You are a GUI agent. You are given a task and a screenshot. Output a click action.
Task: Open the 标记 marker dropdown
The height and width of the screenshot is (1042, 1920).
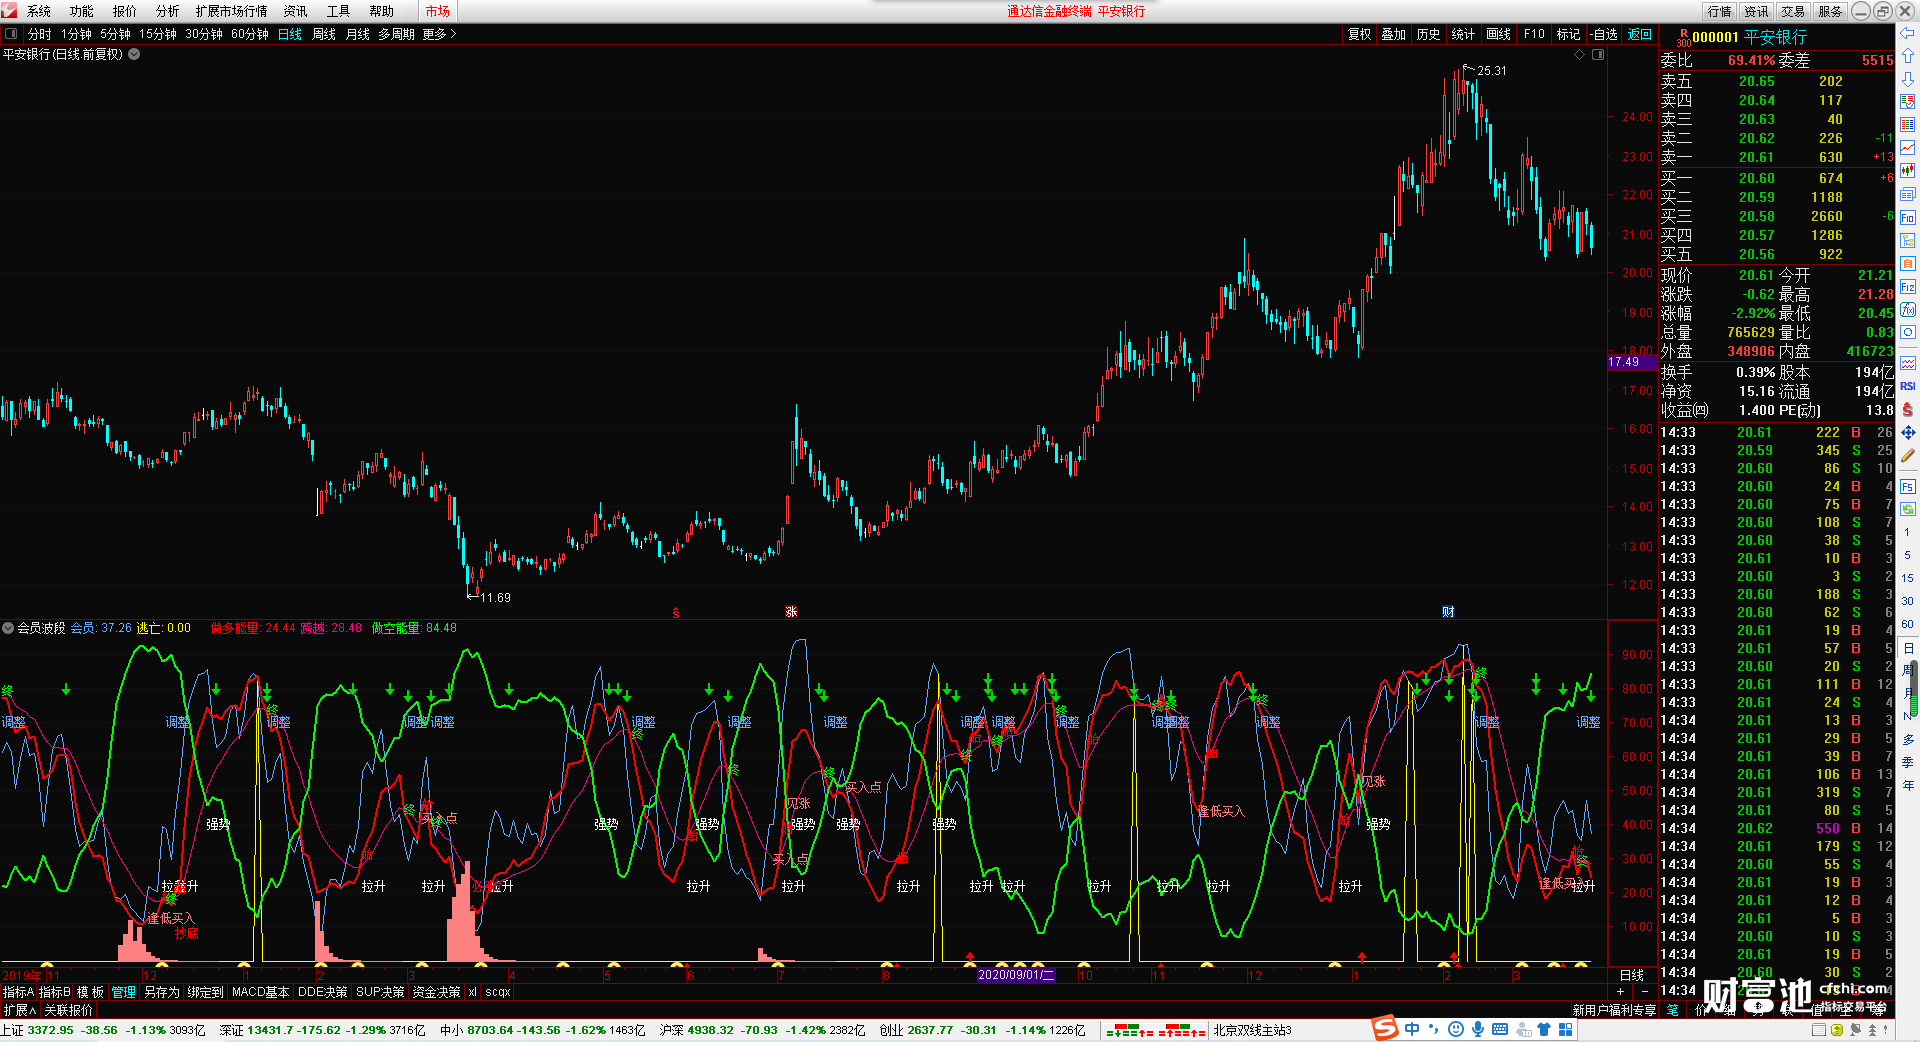click(1568, 34)
